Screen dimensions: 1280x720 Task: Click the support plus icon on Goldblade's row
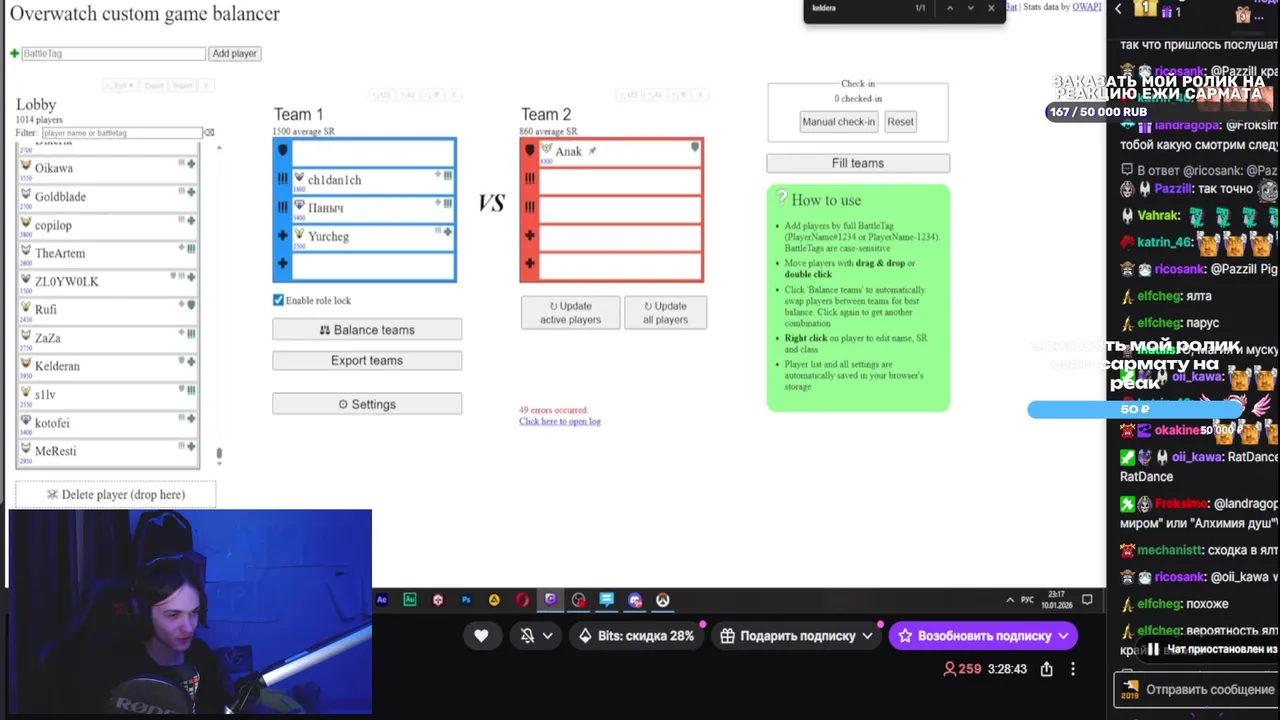[191, 192]
